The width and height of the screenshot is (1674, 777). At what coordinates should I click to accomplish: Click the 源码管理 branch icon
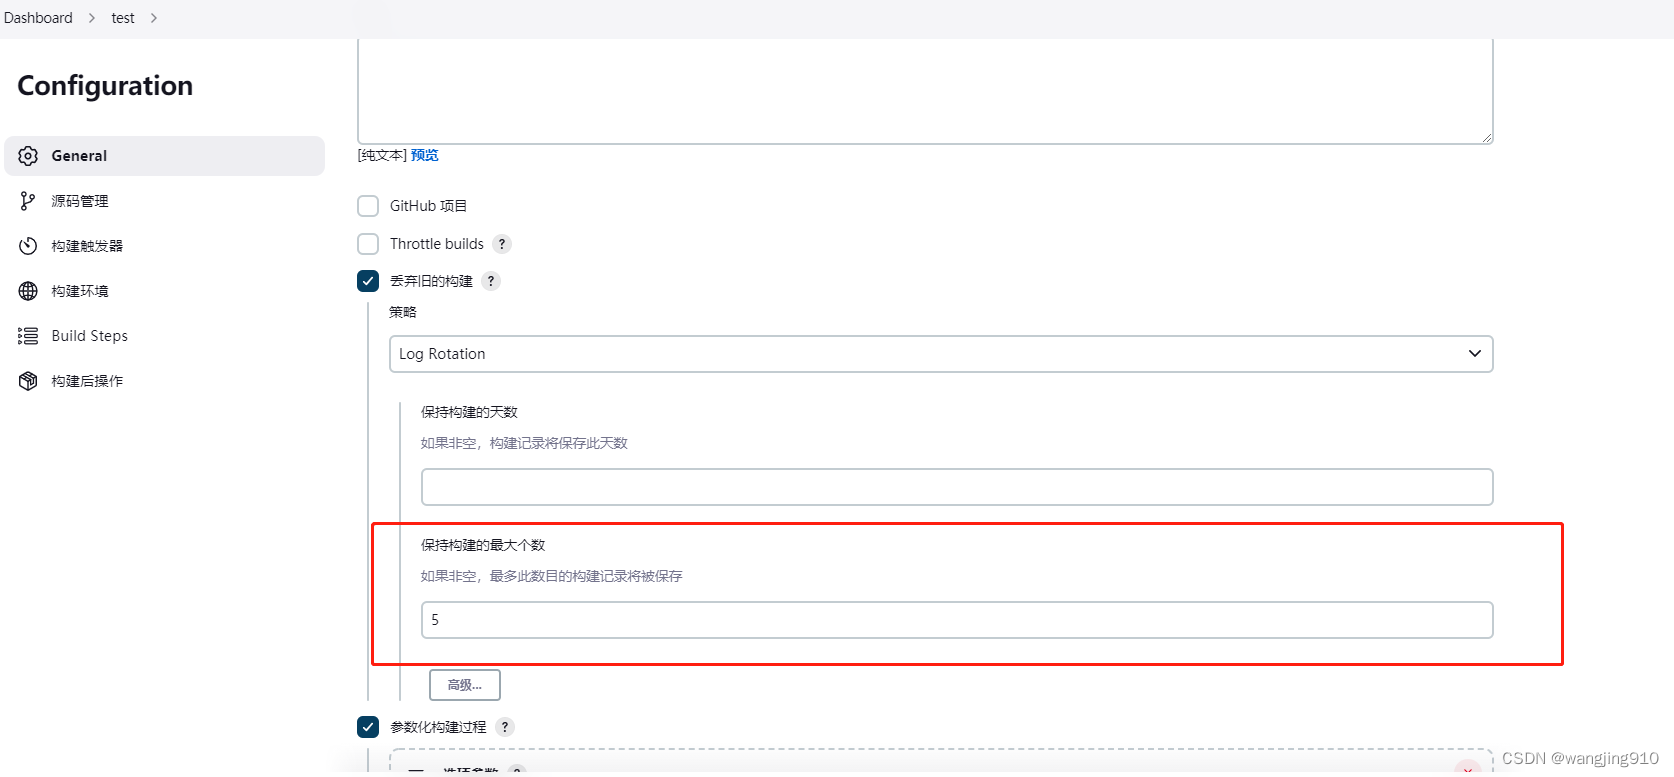click(28, 201)
